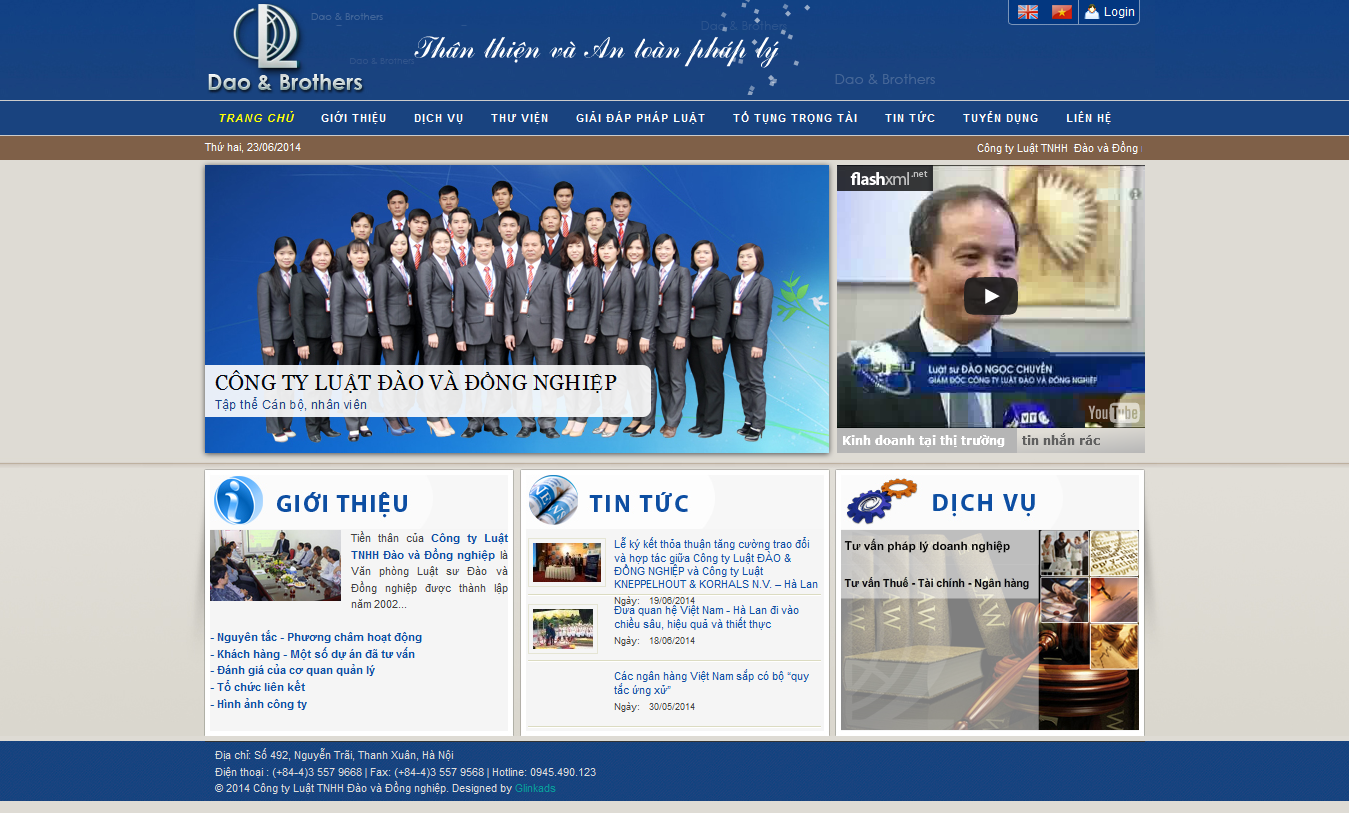Click the user silhouette icon beside Login
This screenshot has height=813, width=1349.
(1090, 12)
